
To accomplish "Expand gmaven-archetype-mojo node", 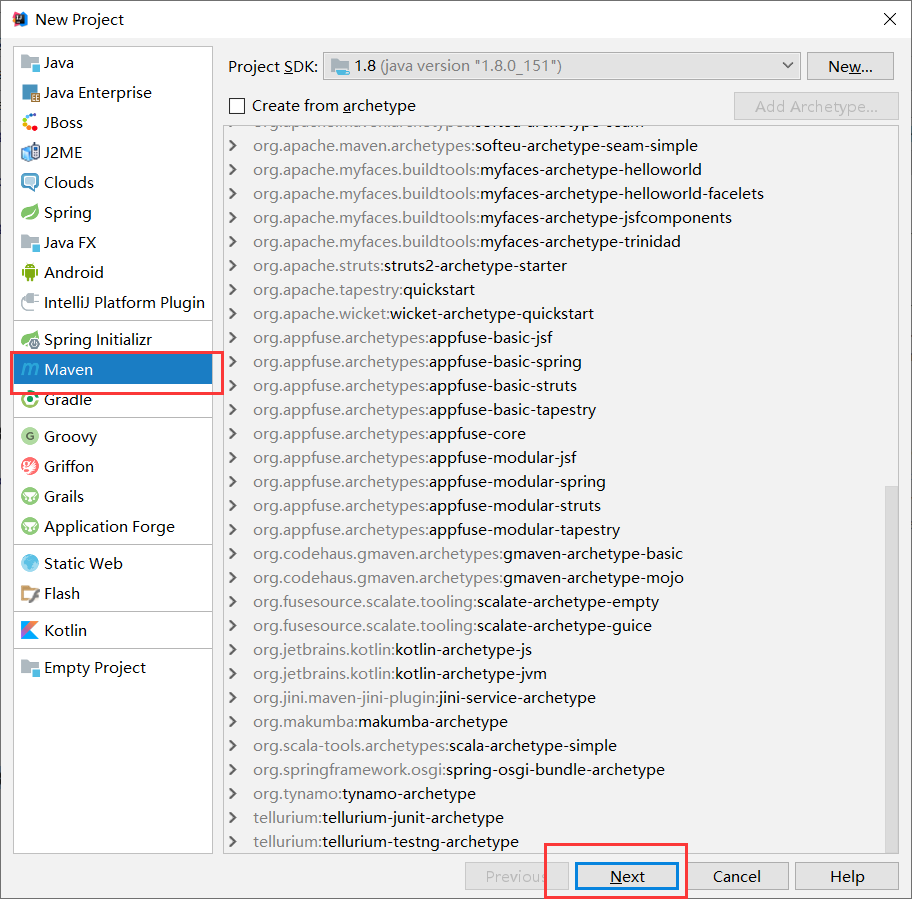I will click(x=233, y=577).
